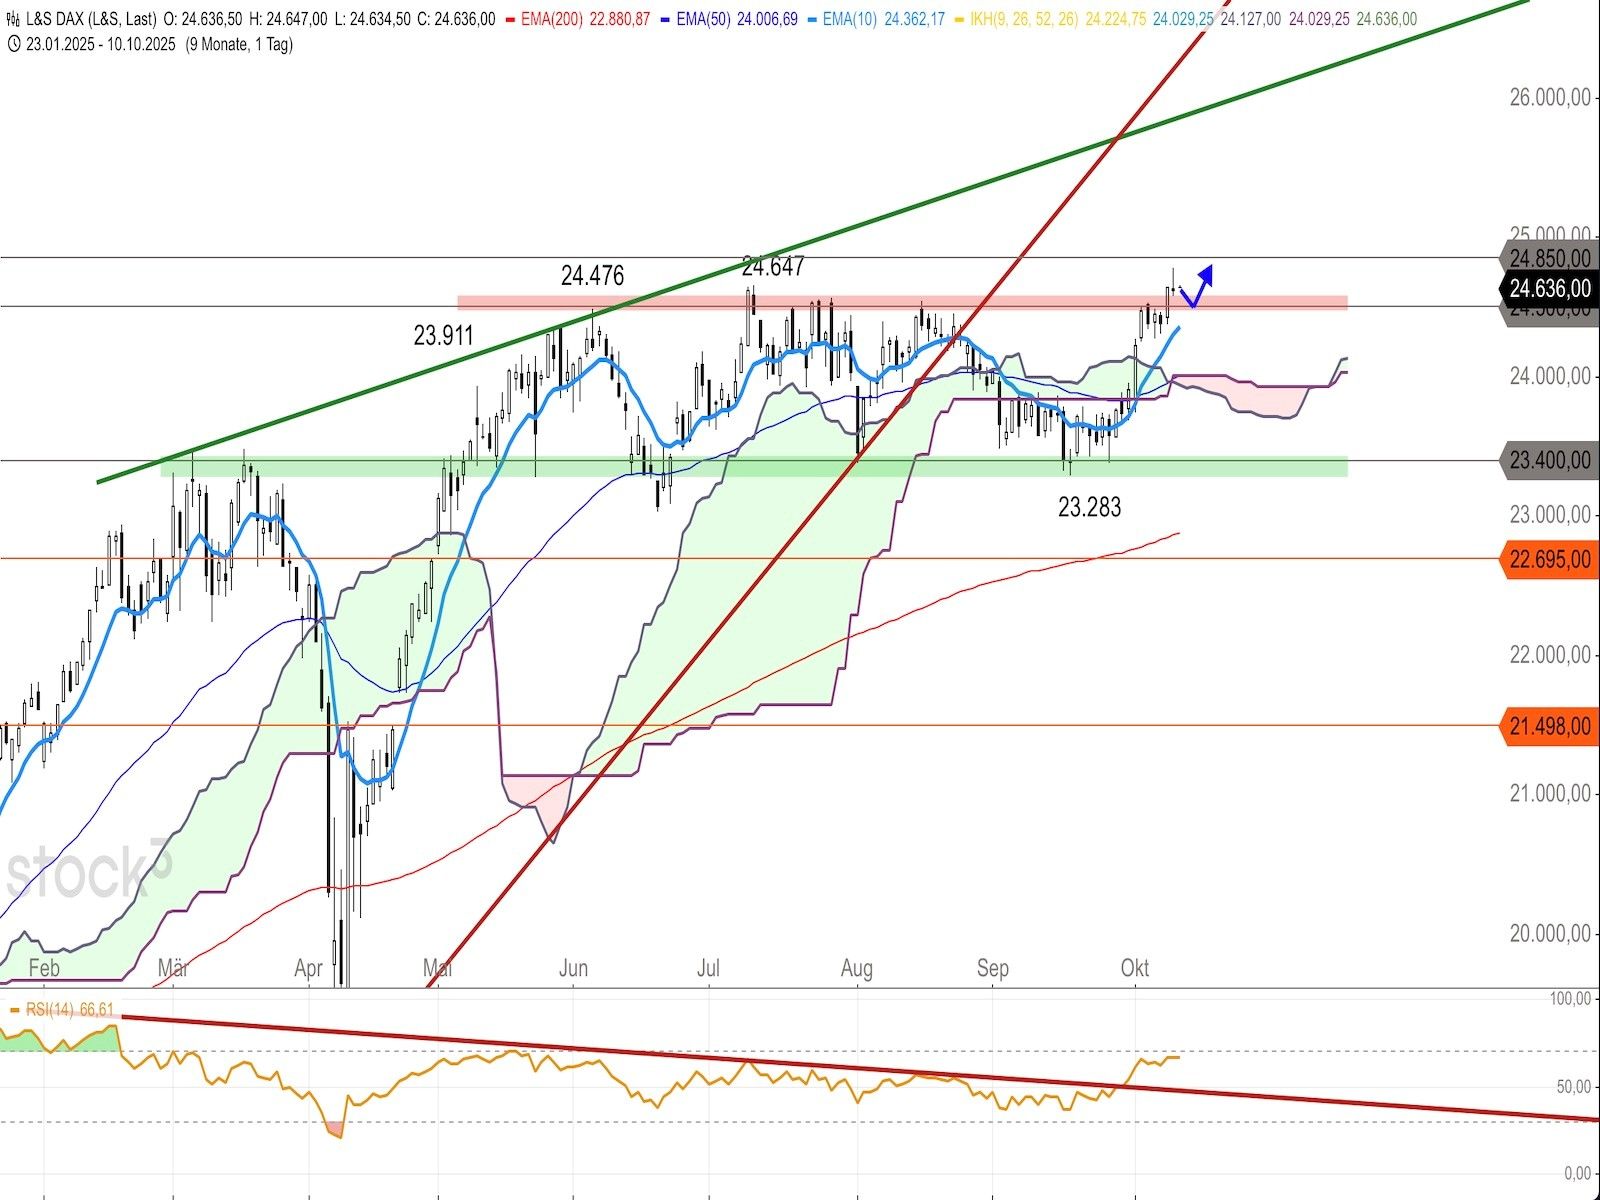The width and height of the screenshot is (1600, 1200).
Task: Click the orange 21.498,00 level tag
Action: [1549, 726]
